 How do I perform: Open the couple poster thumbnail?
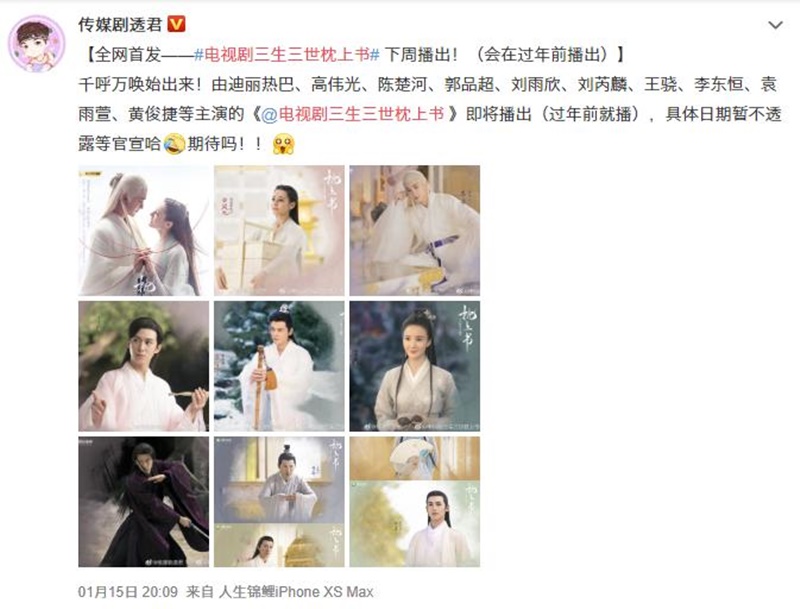[x=144, y=231]
